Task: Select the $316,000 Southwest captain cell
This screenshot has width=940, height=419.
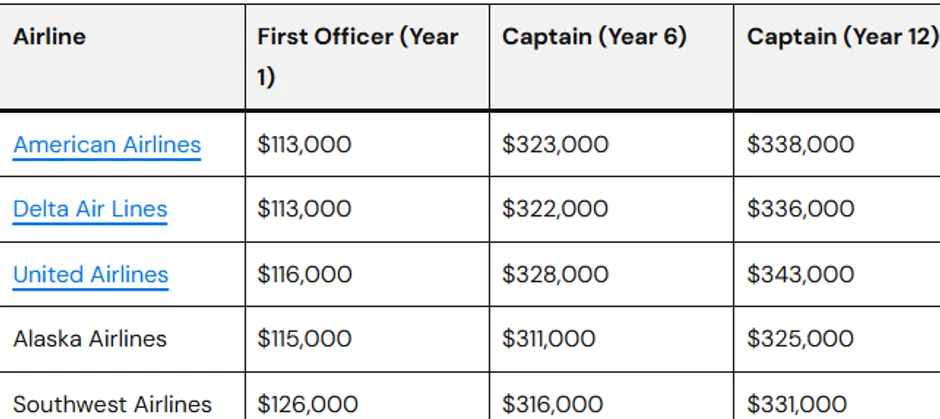Action: tap(553, 404)
